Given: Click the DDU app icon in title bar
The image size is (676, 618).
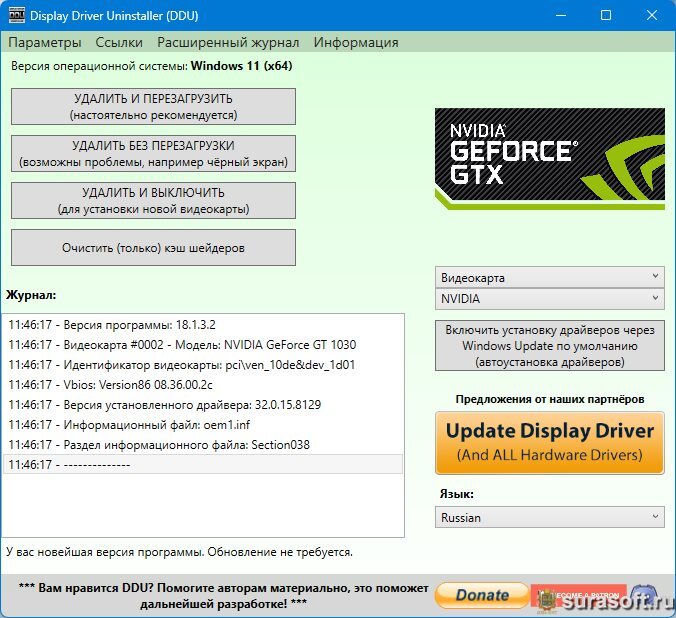Looking at the screenshot, I should pyautogui.click(x=15, y=16).
